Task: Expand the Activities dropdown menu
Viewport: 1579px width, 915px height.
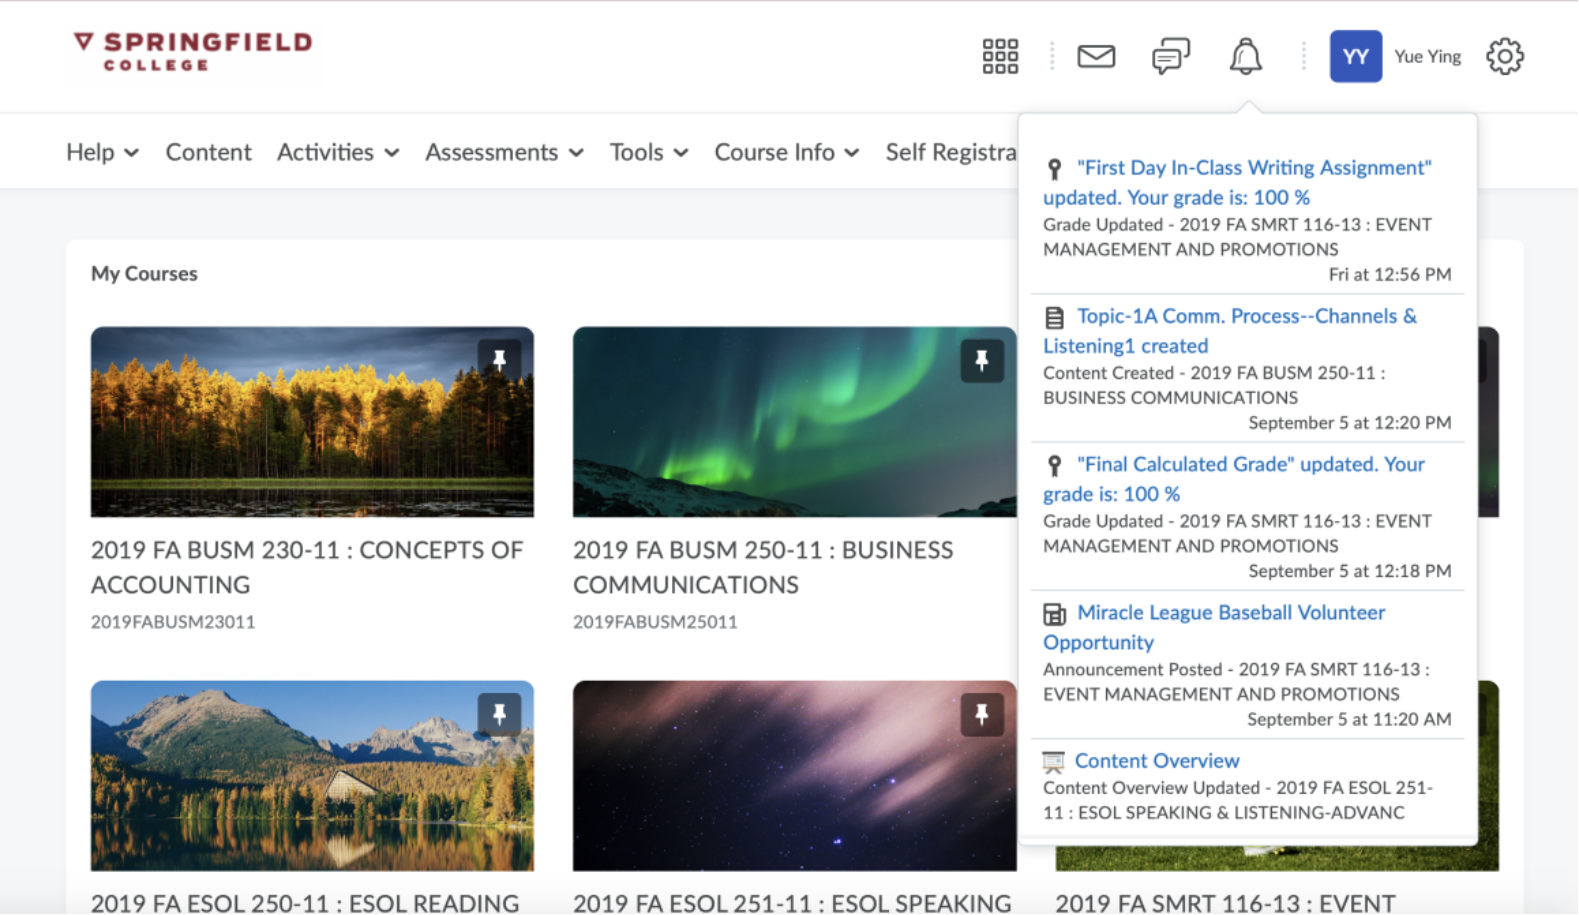Action: click(338, 152)
